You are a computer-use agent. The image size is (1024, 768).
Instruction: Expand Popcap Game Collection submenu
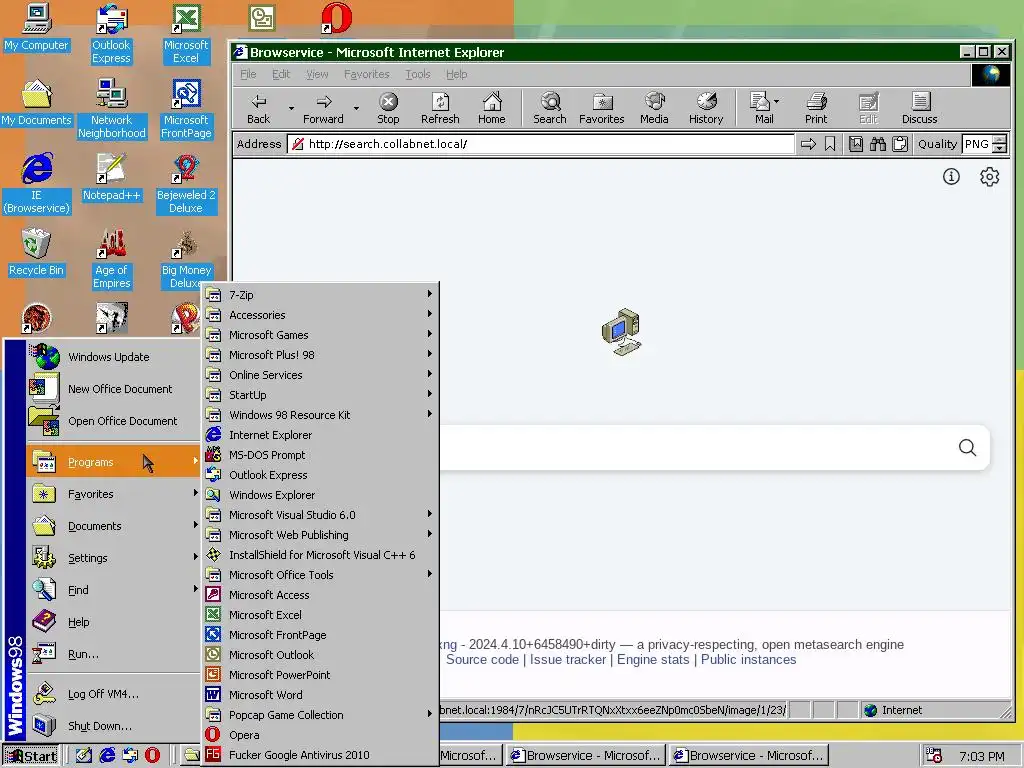[319, 714]
